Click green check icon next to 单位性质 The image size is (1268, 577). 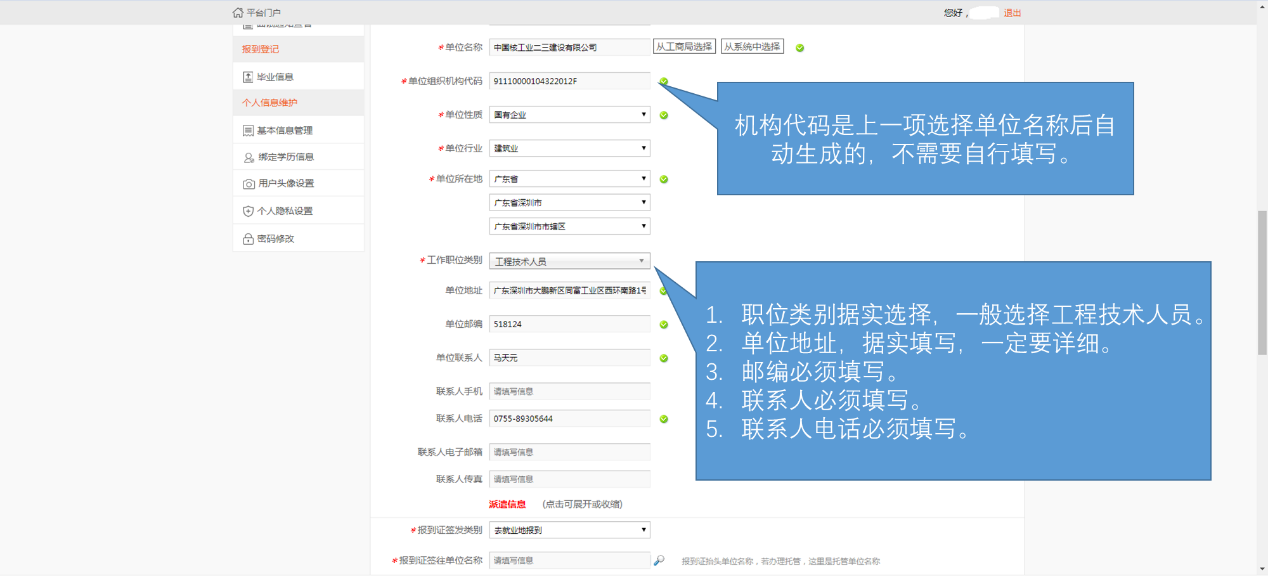[x=663, y=115]
